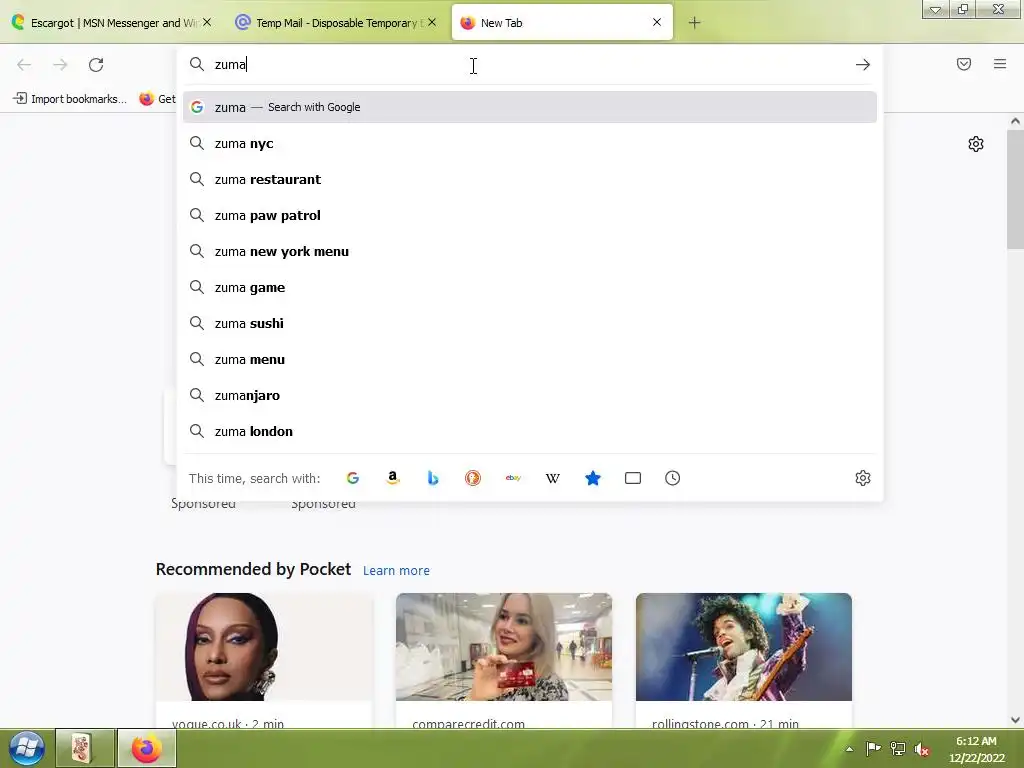The width and height of the screenshot is (1024, 768).
Task: Open comparecredit.com Pocket story thumbnail
Action: (x=504, y=647)
